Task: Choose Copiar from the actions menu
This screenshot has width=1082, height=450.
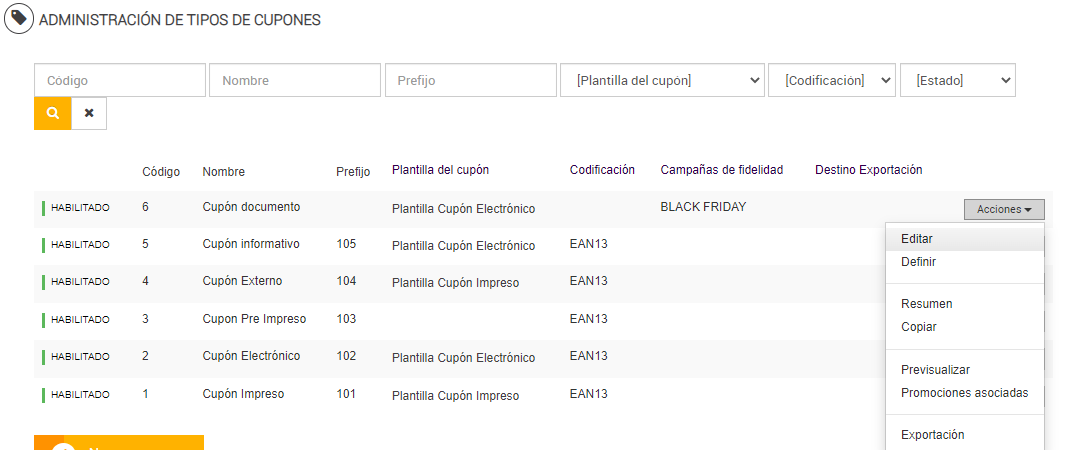Action: (918, 327)
